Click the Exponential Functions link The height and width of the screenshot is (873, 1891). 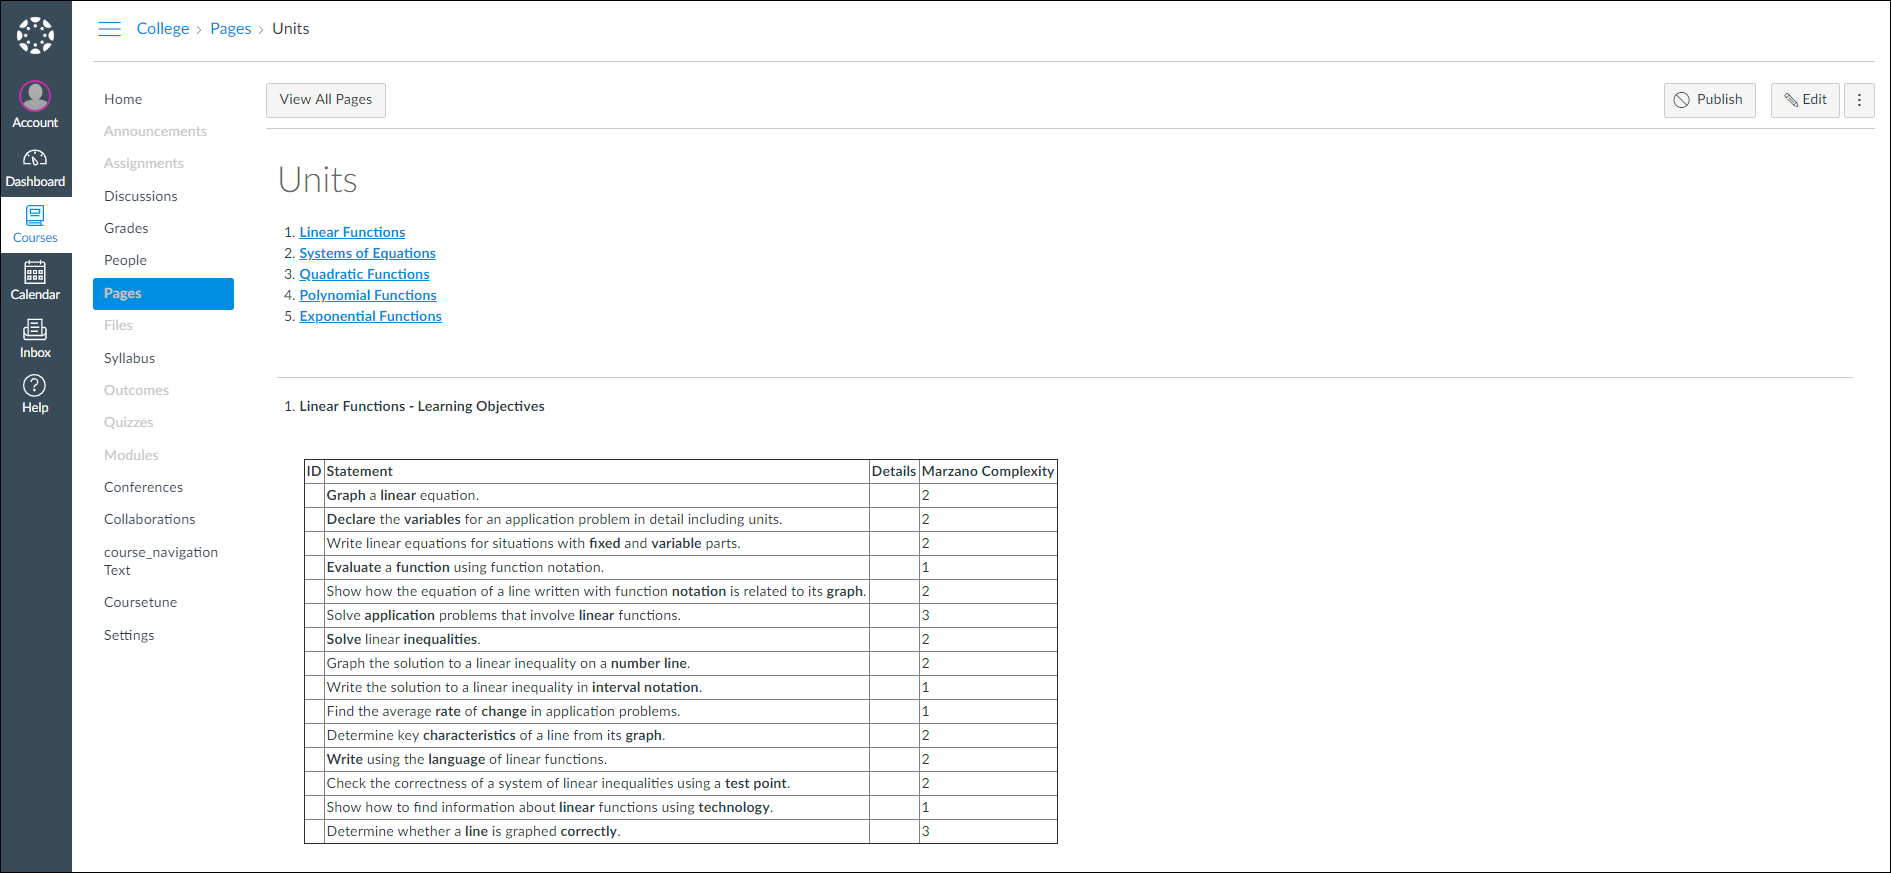370,317
